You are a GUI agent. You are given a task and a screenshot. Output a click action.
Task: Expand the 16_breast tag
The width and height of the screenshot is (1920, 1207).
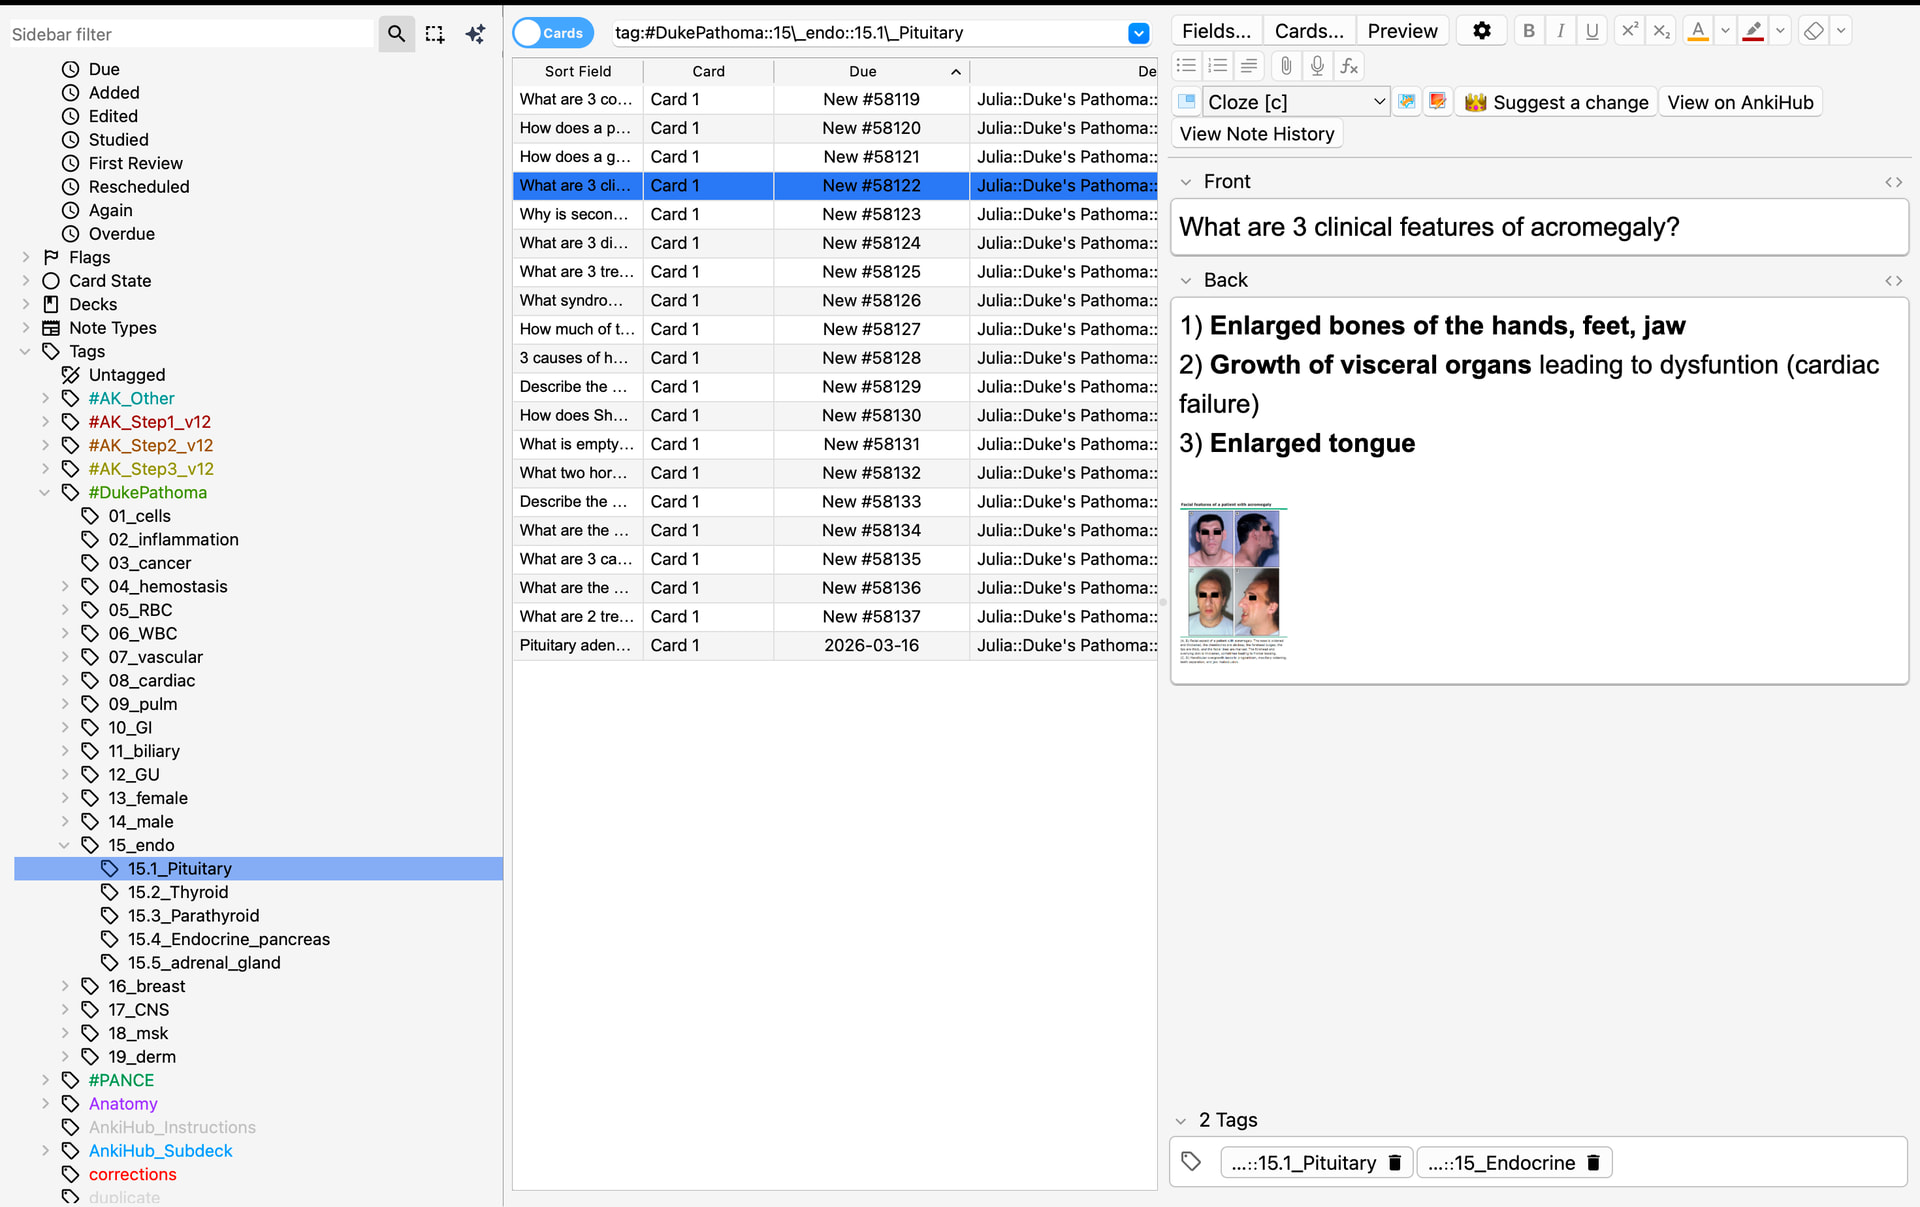coord(65,986)
